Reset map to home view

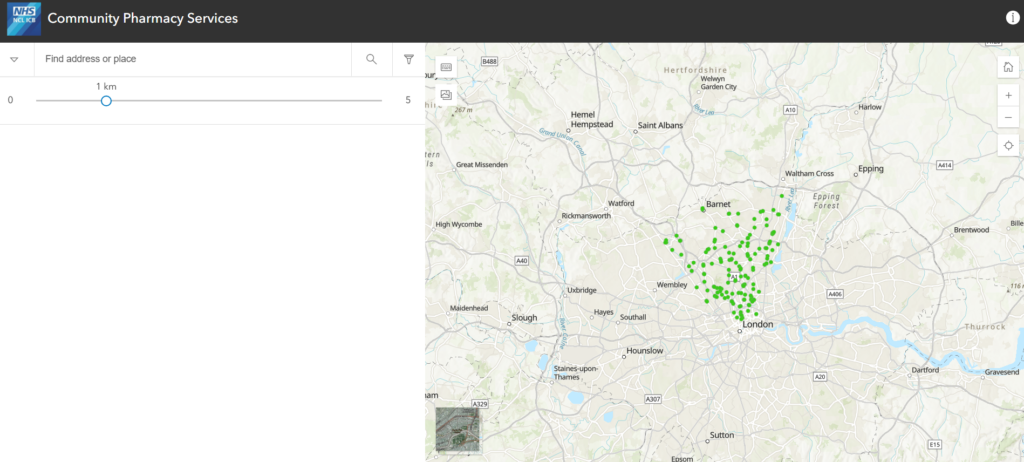[1008, 67]
